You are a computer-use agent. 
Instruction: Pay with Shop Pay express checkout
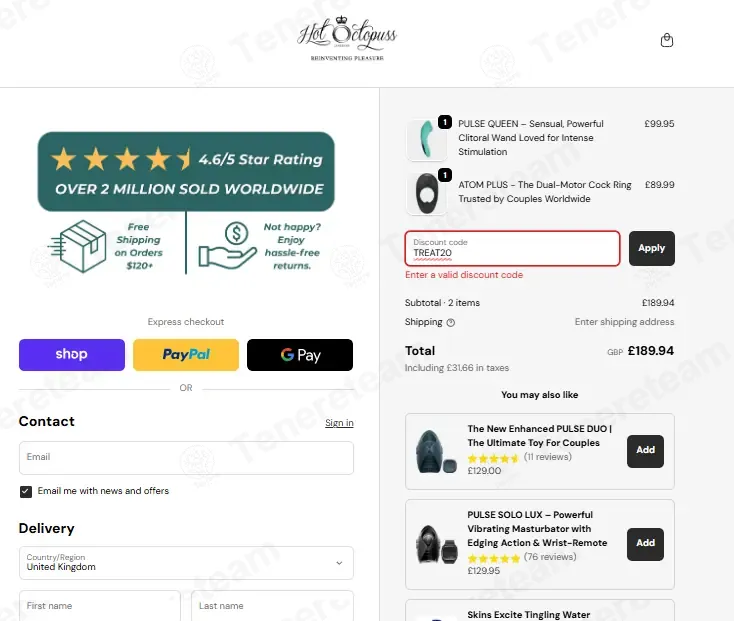tap(72, 355)
